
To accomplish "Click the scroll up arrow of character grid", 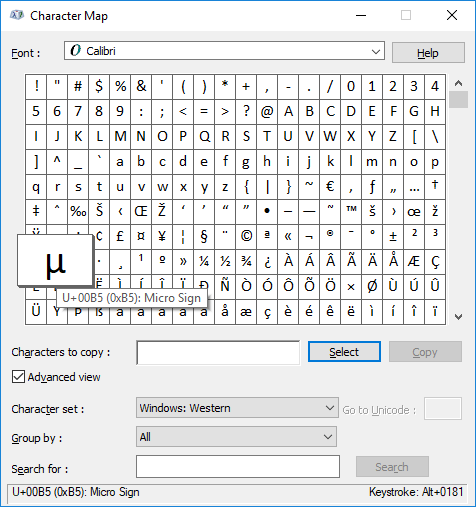I will (458, 83).
